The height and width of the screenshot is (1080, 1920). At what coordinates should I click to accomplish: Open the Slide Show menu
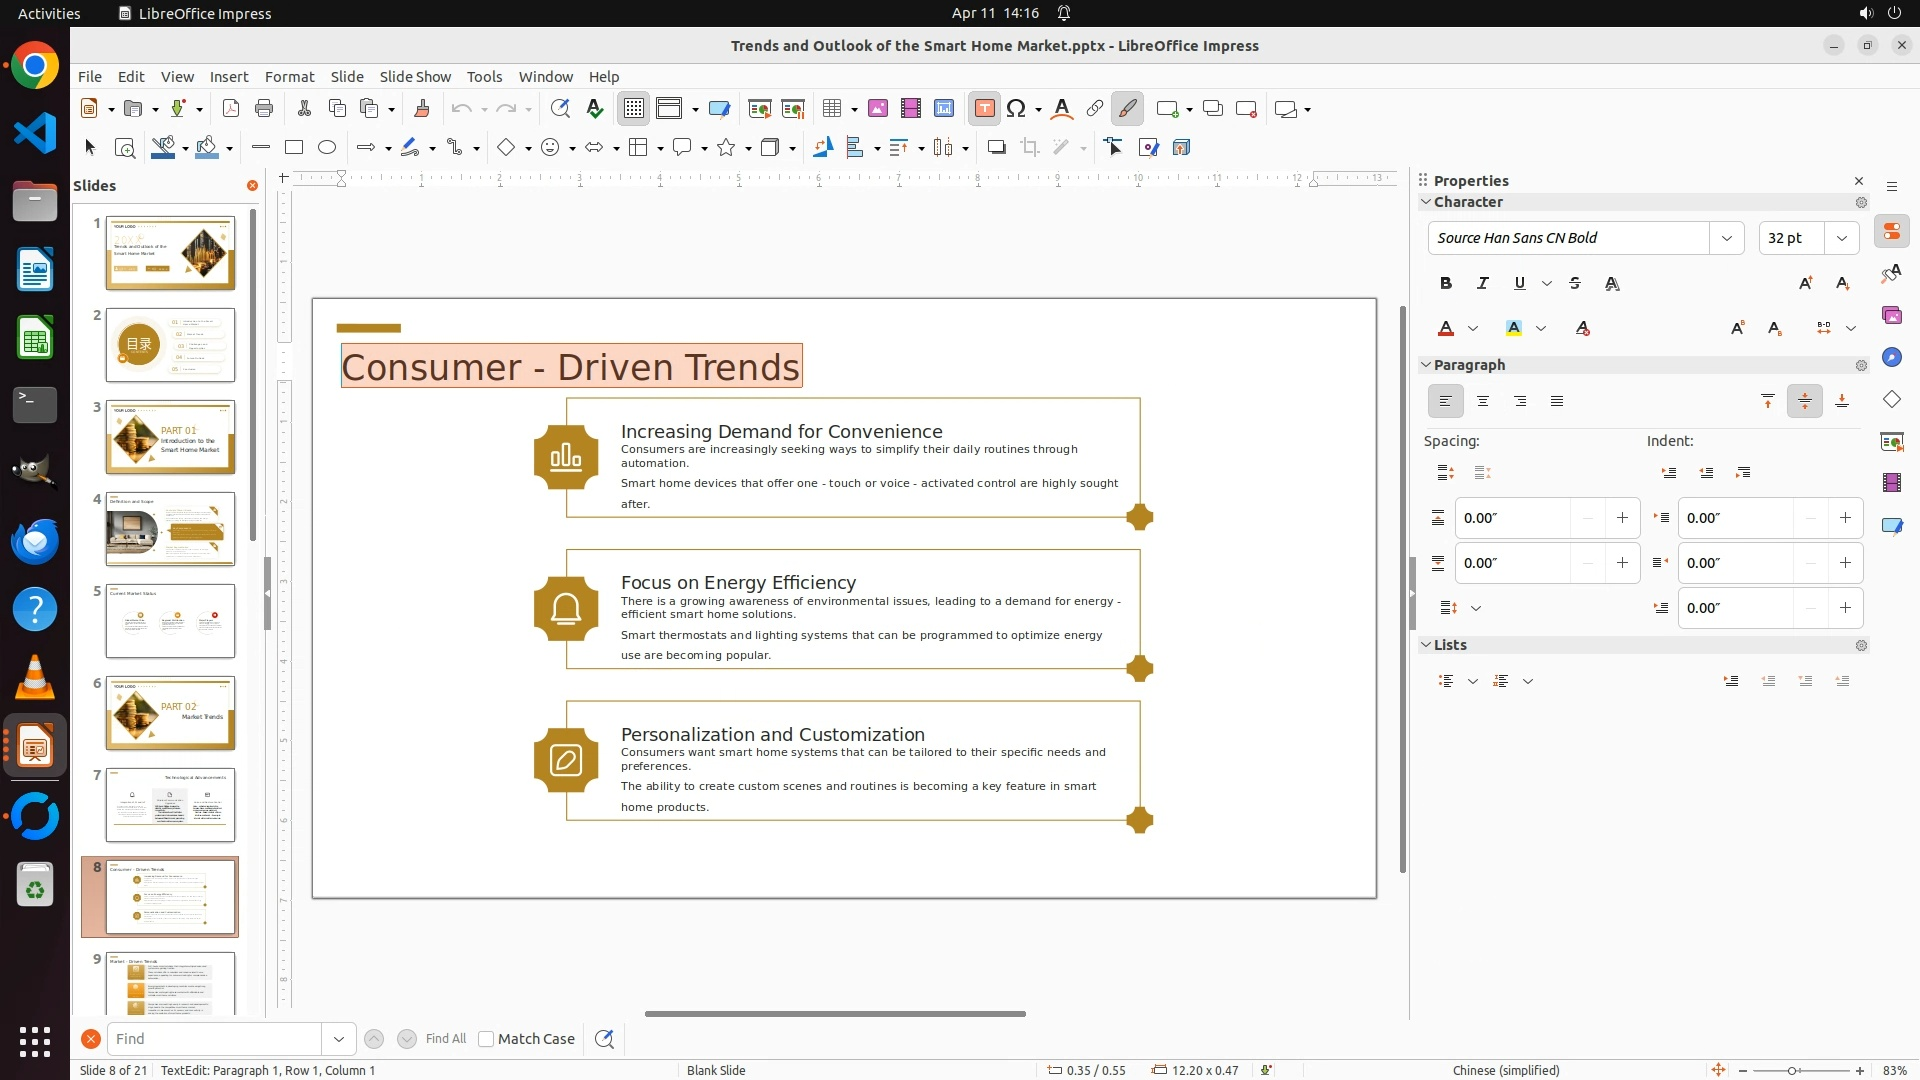coord(415,77)
